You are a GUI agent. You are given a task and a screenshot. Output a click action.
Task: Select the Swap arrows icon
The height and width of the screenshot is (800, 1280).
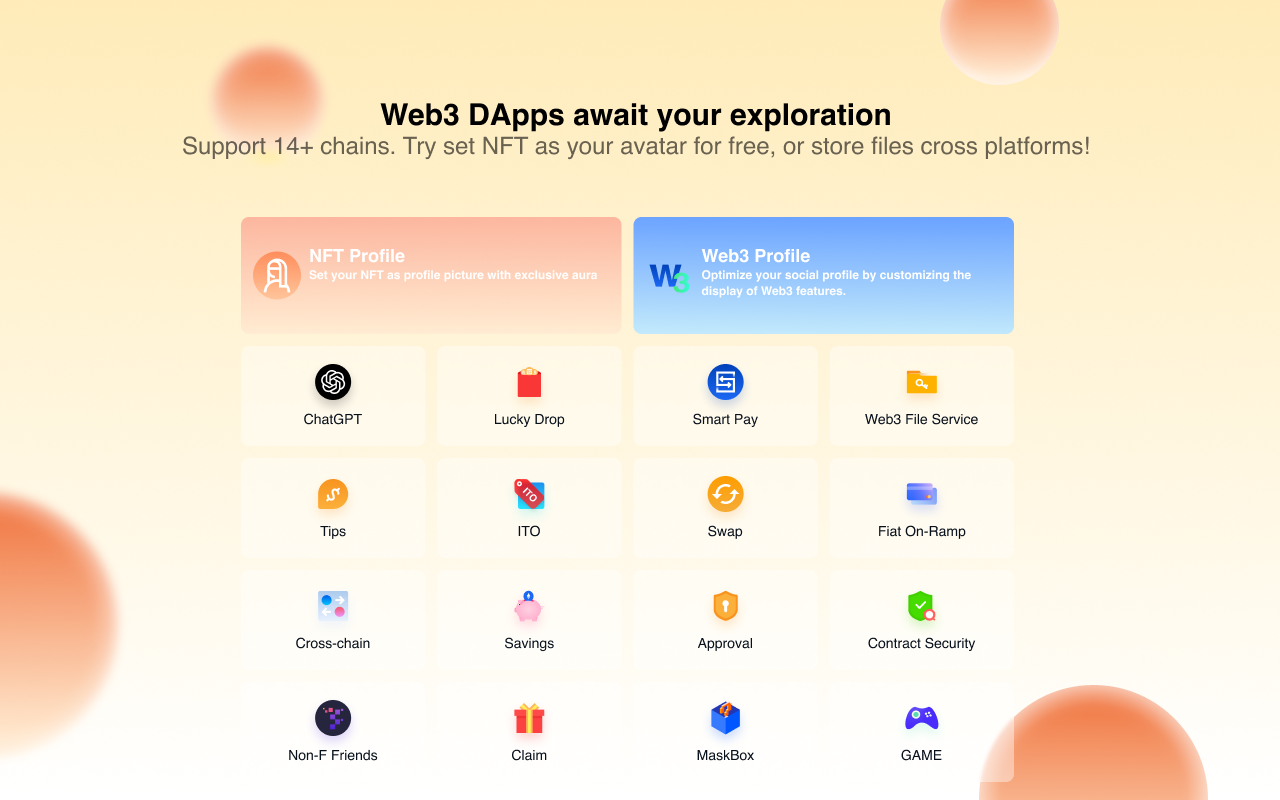[x=725, y=494]
